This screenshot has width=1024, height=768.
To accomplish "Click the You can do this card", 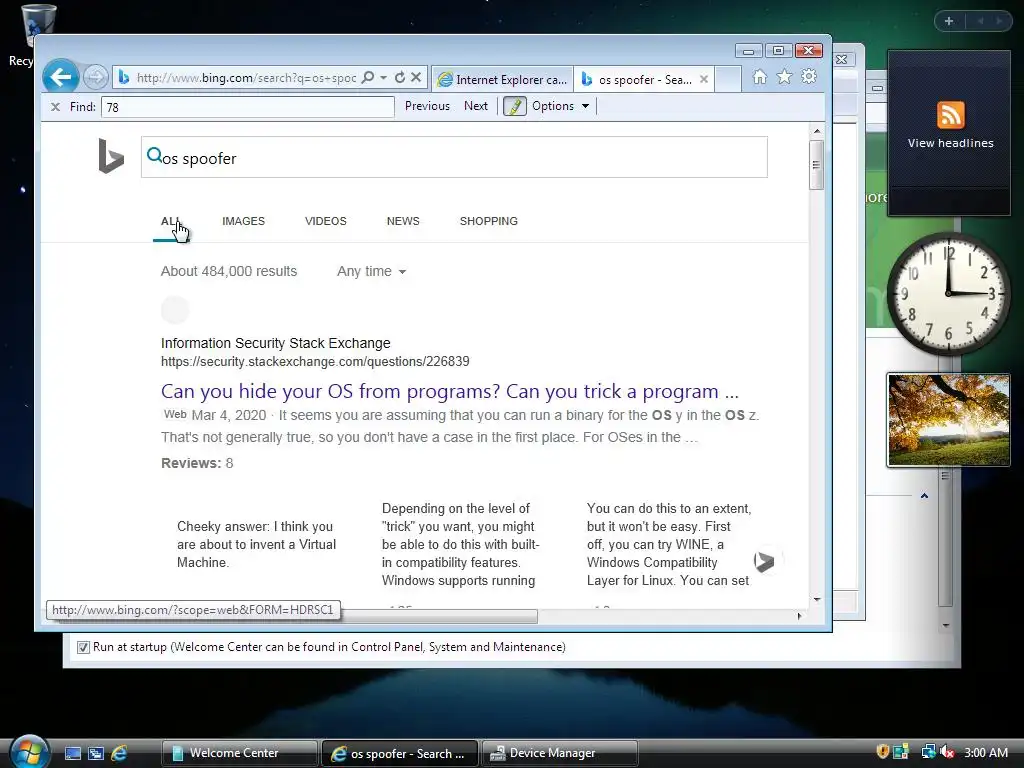I will pos(669,545).
